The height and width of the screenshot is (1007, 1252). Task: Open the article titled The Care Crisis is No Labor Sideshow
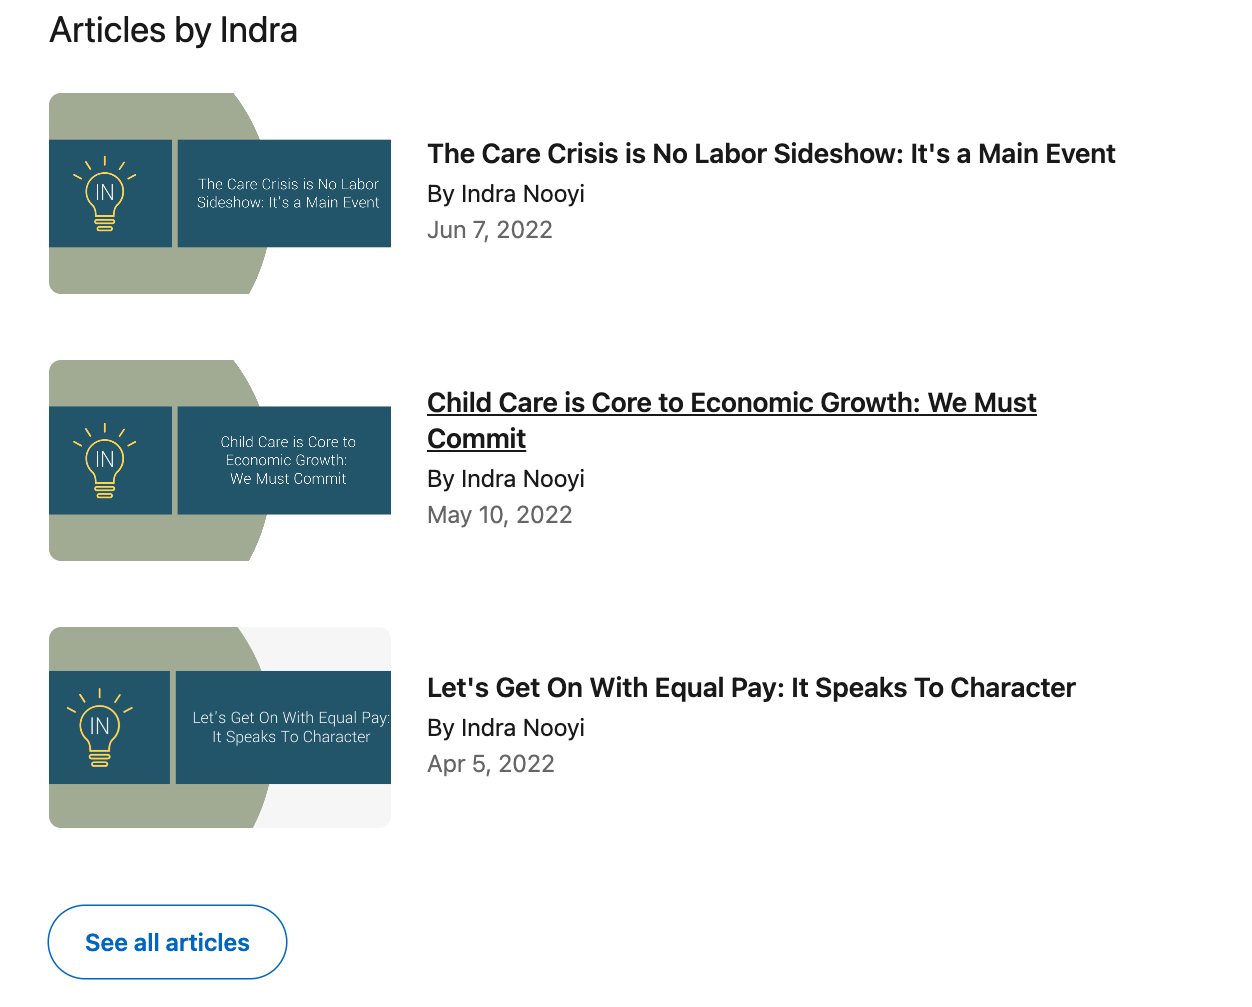click(771, 154)
